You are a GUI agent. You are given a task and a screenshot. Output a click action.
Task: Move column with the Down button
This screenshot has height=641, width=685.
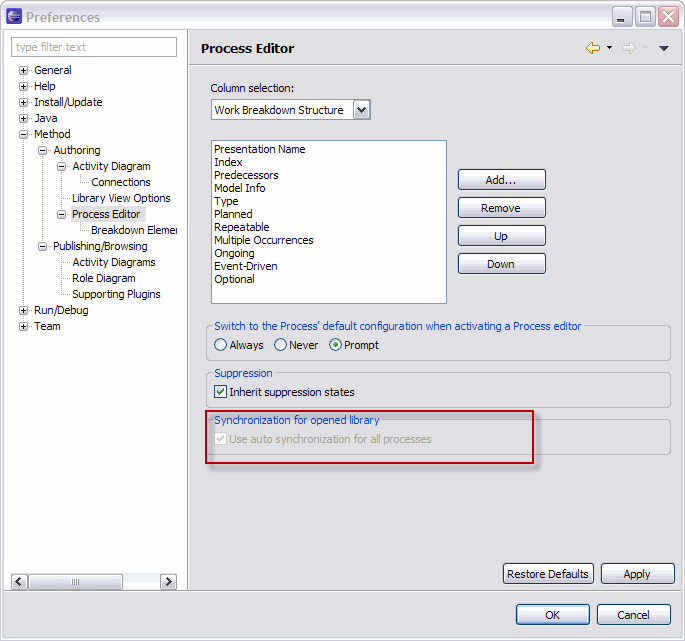(x=502, y=264)
